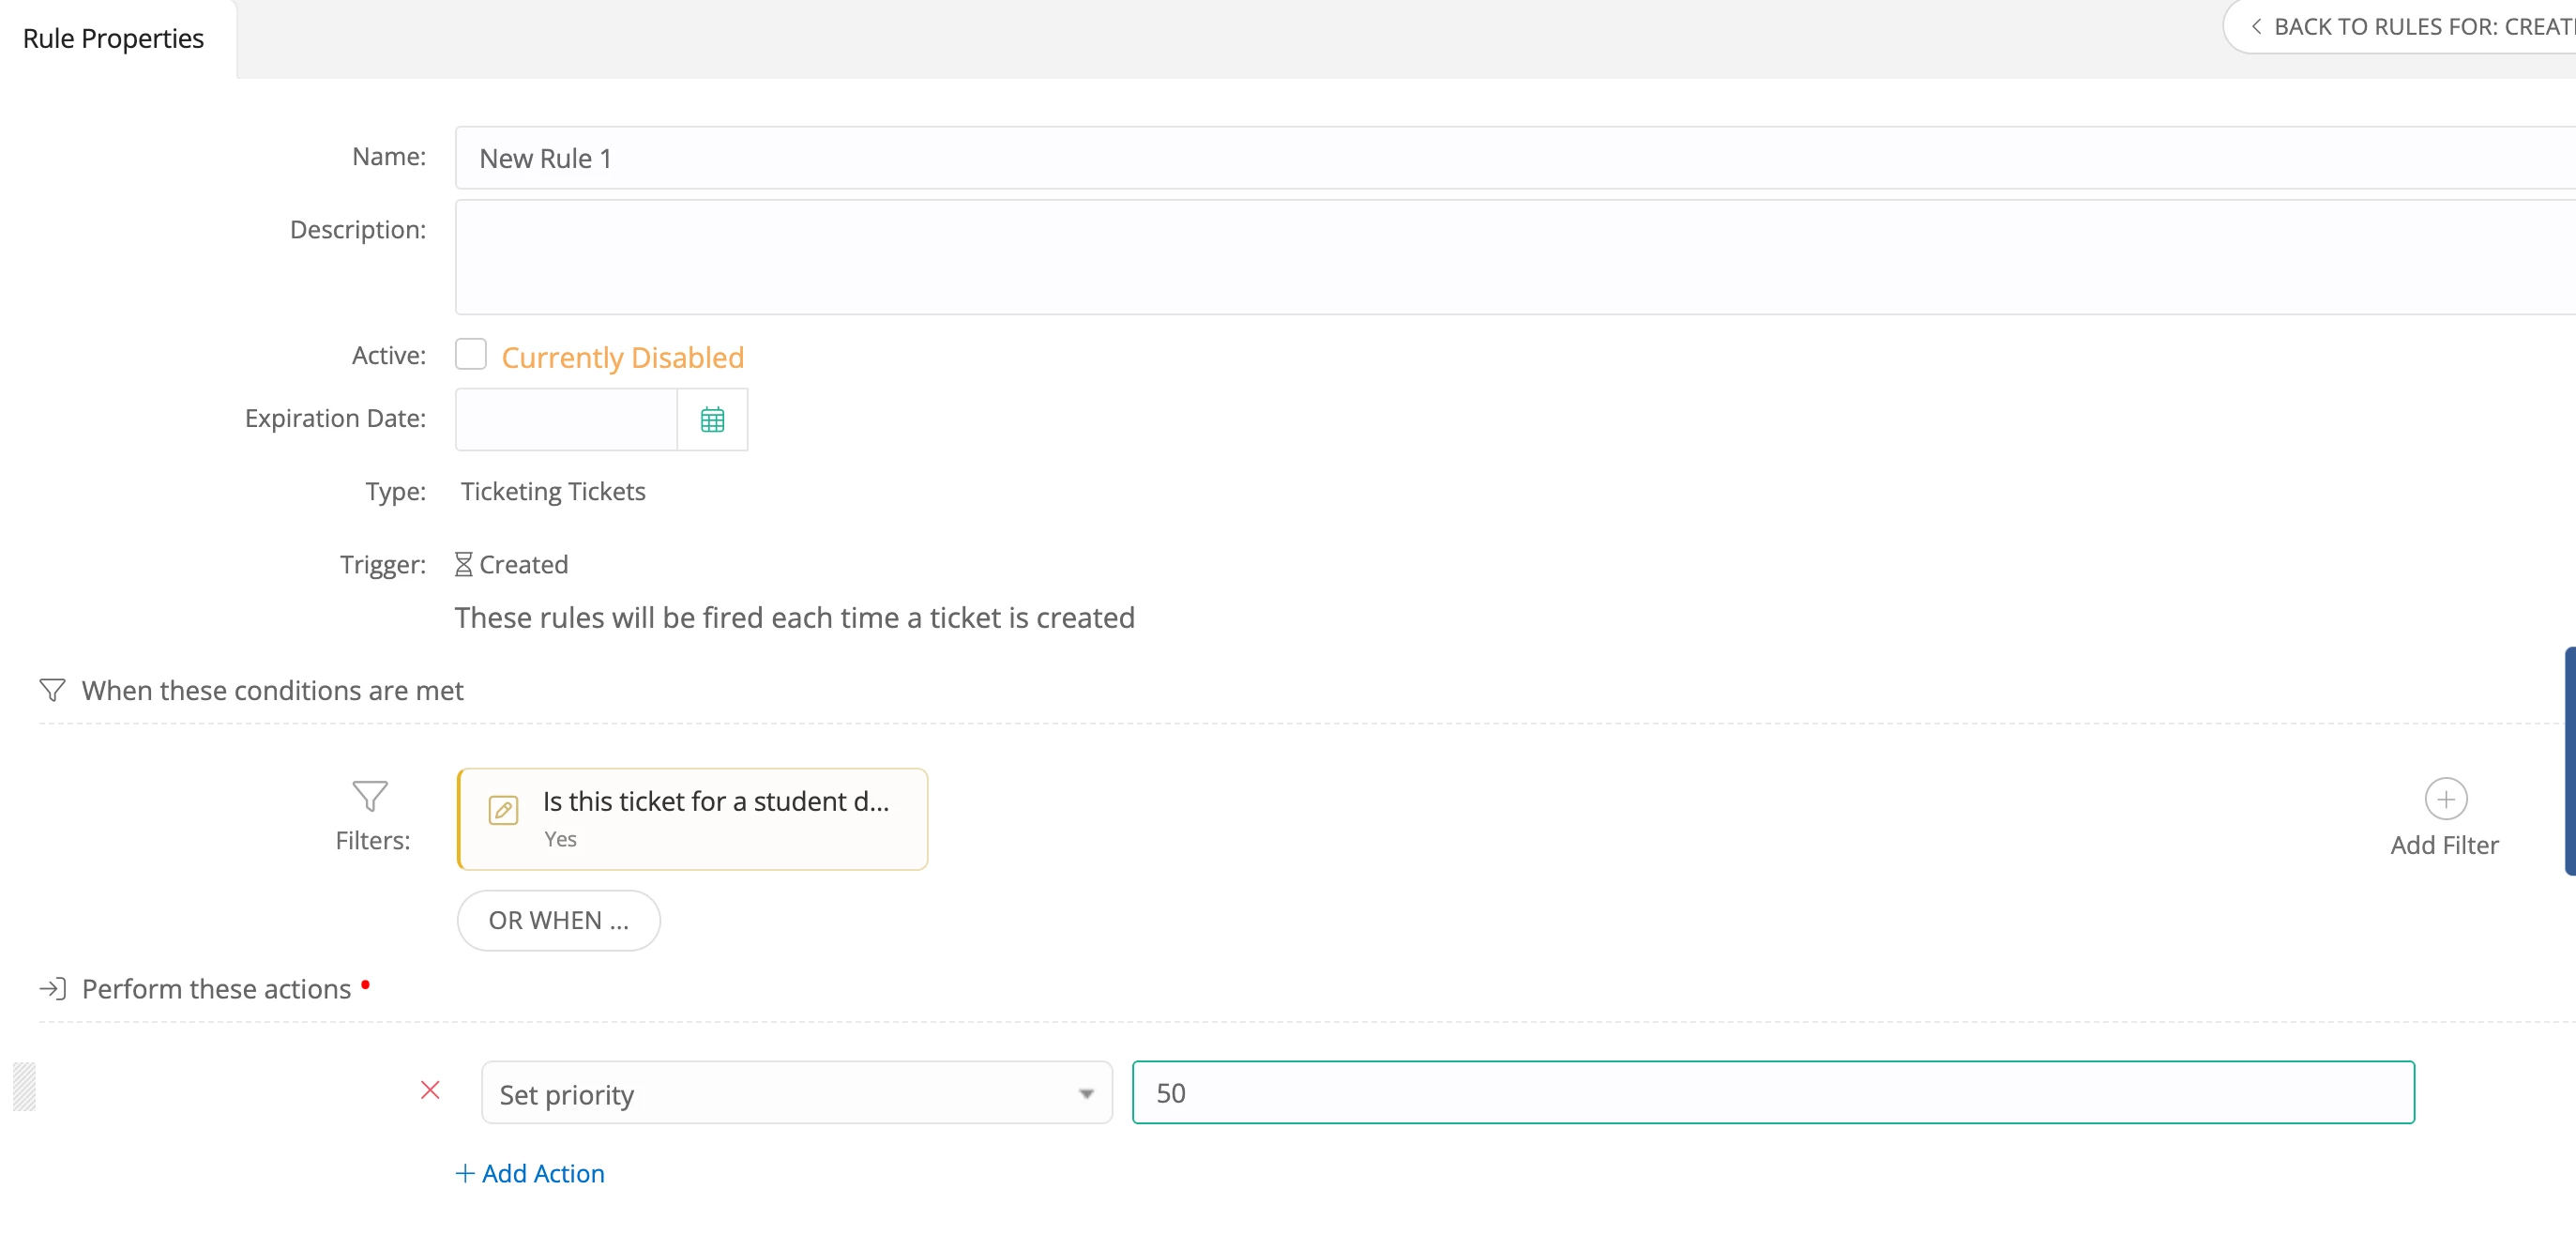The image size is (2576, 1235).
Task: Click the rule Name input field
Action: pos(1500,158)
